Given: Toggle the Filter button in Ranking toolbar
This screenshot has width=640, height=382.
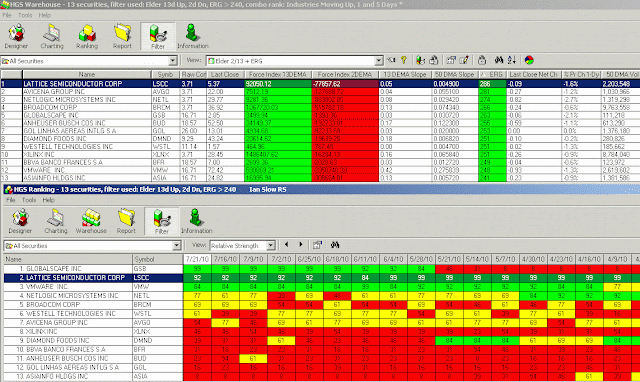Looking at the screenshot, I should (x=162, y=221).
